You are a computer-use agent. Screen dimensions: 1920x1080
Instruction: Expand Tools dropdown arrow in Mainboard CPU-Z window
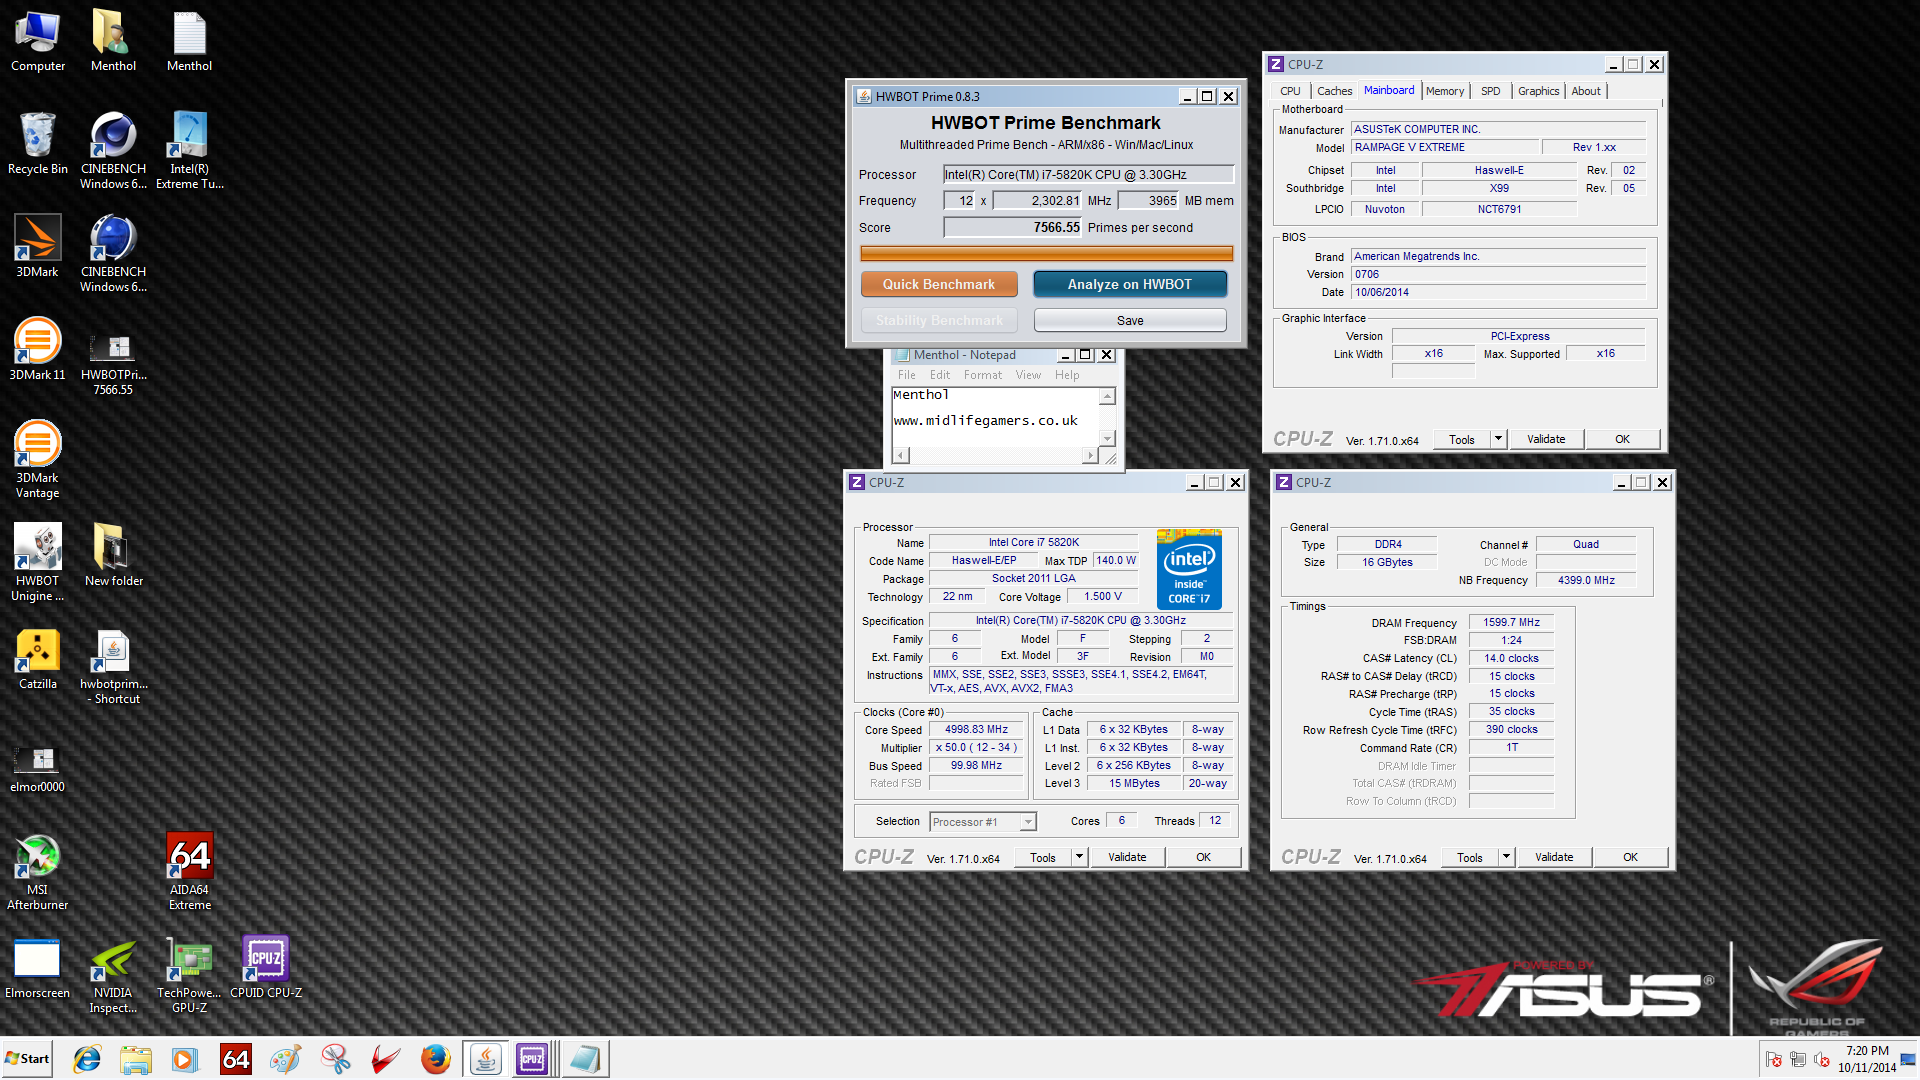click(x=1498, y=439)
